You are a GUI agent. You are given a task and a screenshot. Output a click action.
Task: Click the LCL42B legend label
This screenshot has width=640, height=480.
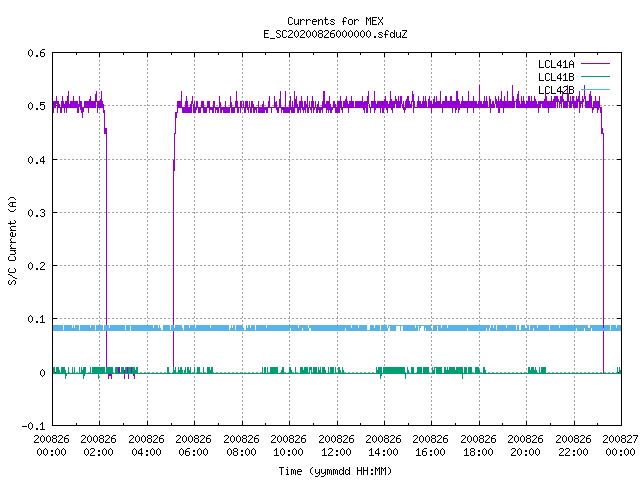pyautogui.click(x=556, y=90)
